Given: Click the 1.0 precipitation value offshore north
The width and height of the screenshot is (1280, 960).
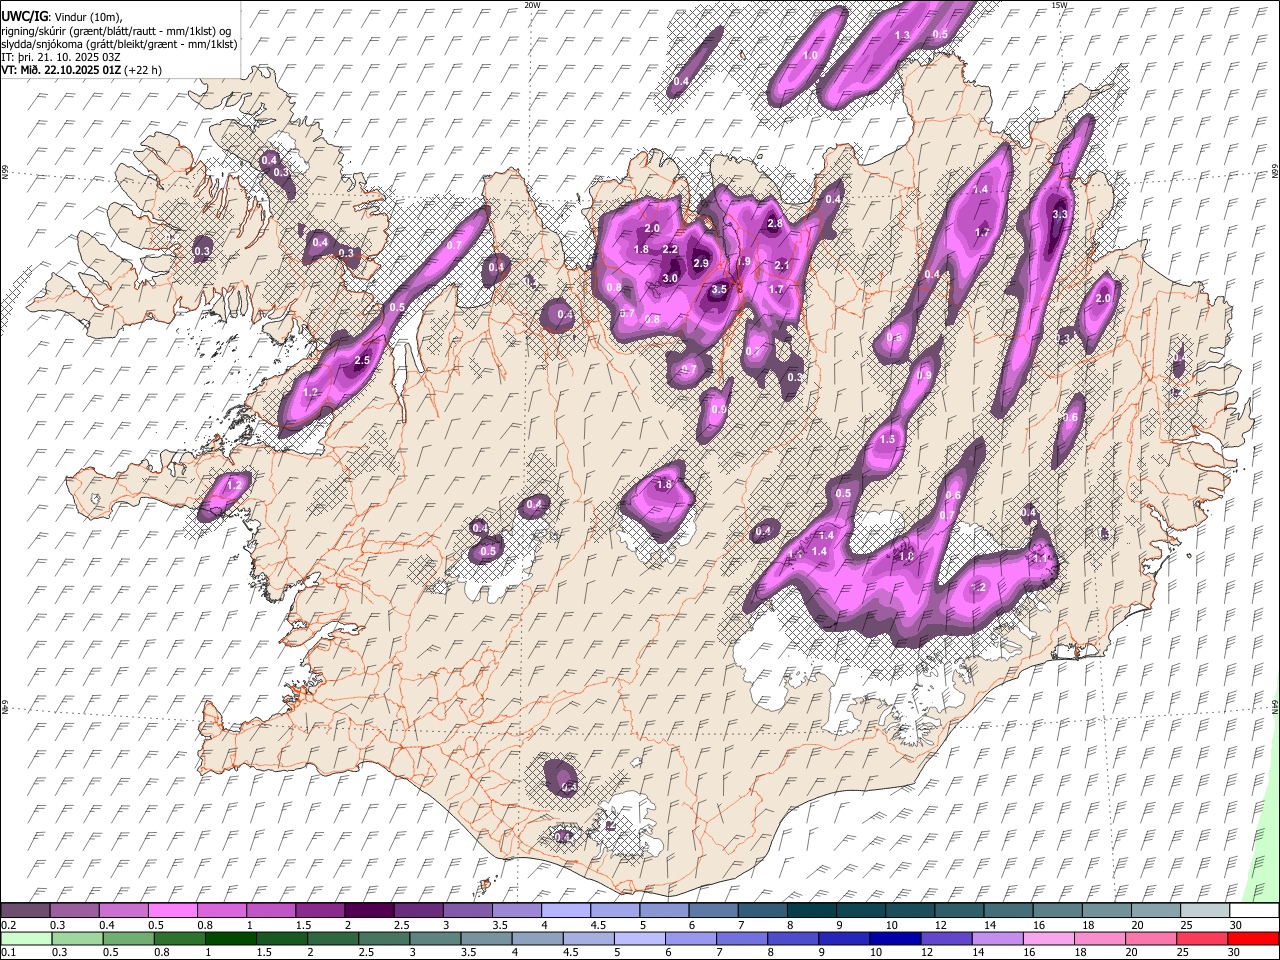Looking at the screenshot, I should click(810, 55).
